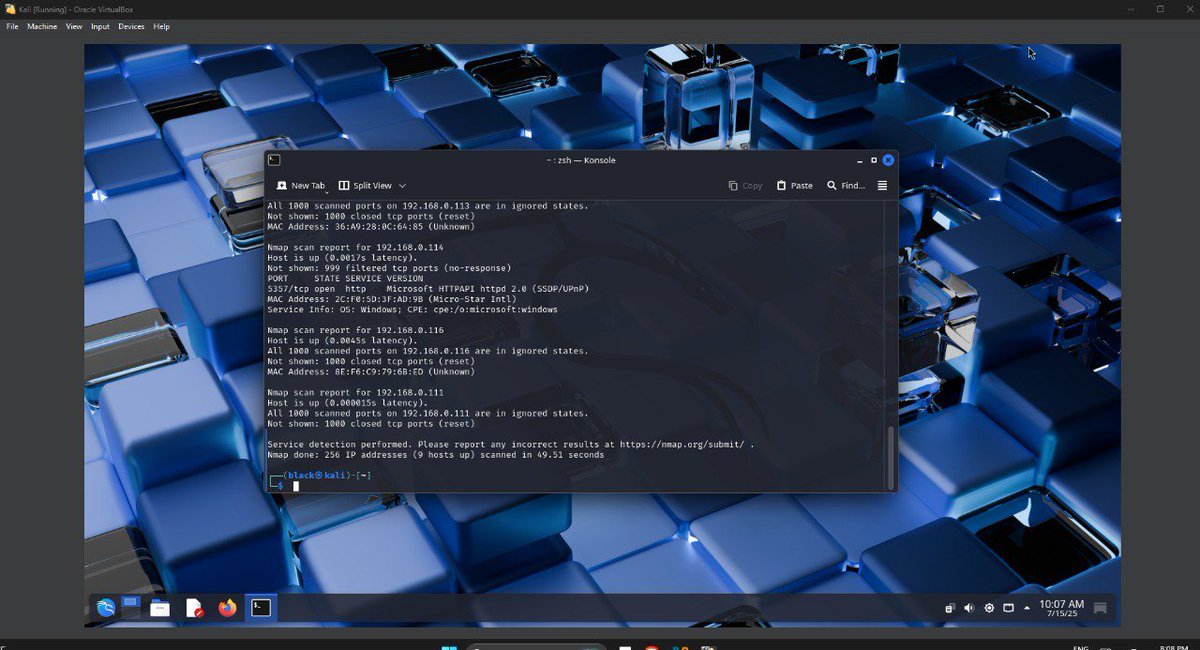Click the grayed-out Copy button
The width and height of the screenshot is (1200, 650).
click(x=745, y=185)
